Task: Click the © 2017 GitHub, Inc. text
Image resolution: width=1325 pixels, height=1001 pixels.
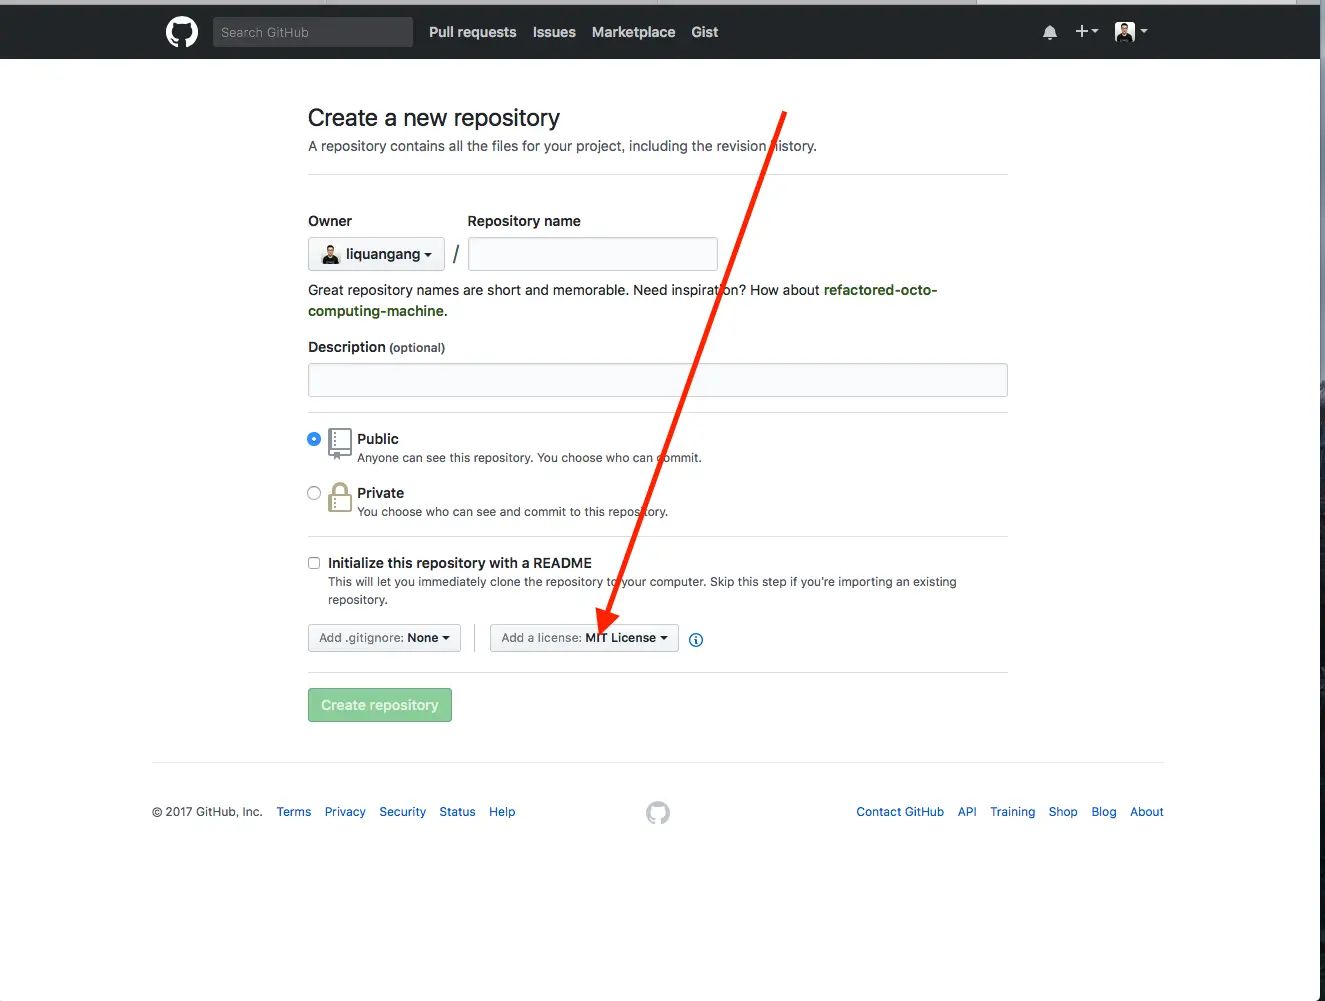Action: pos(207,812)
